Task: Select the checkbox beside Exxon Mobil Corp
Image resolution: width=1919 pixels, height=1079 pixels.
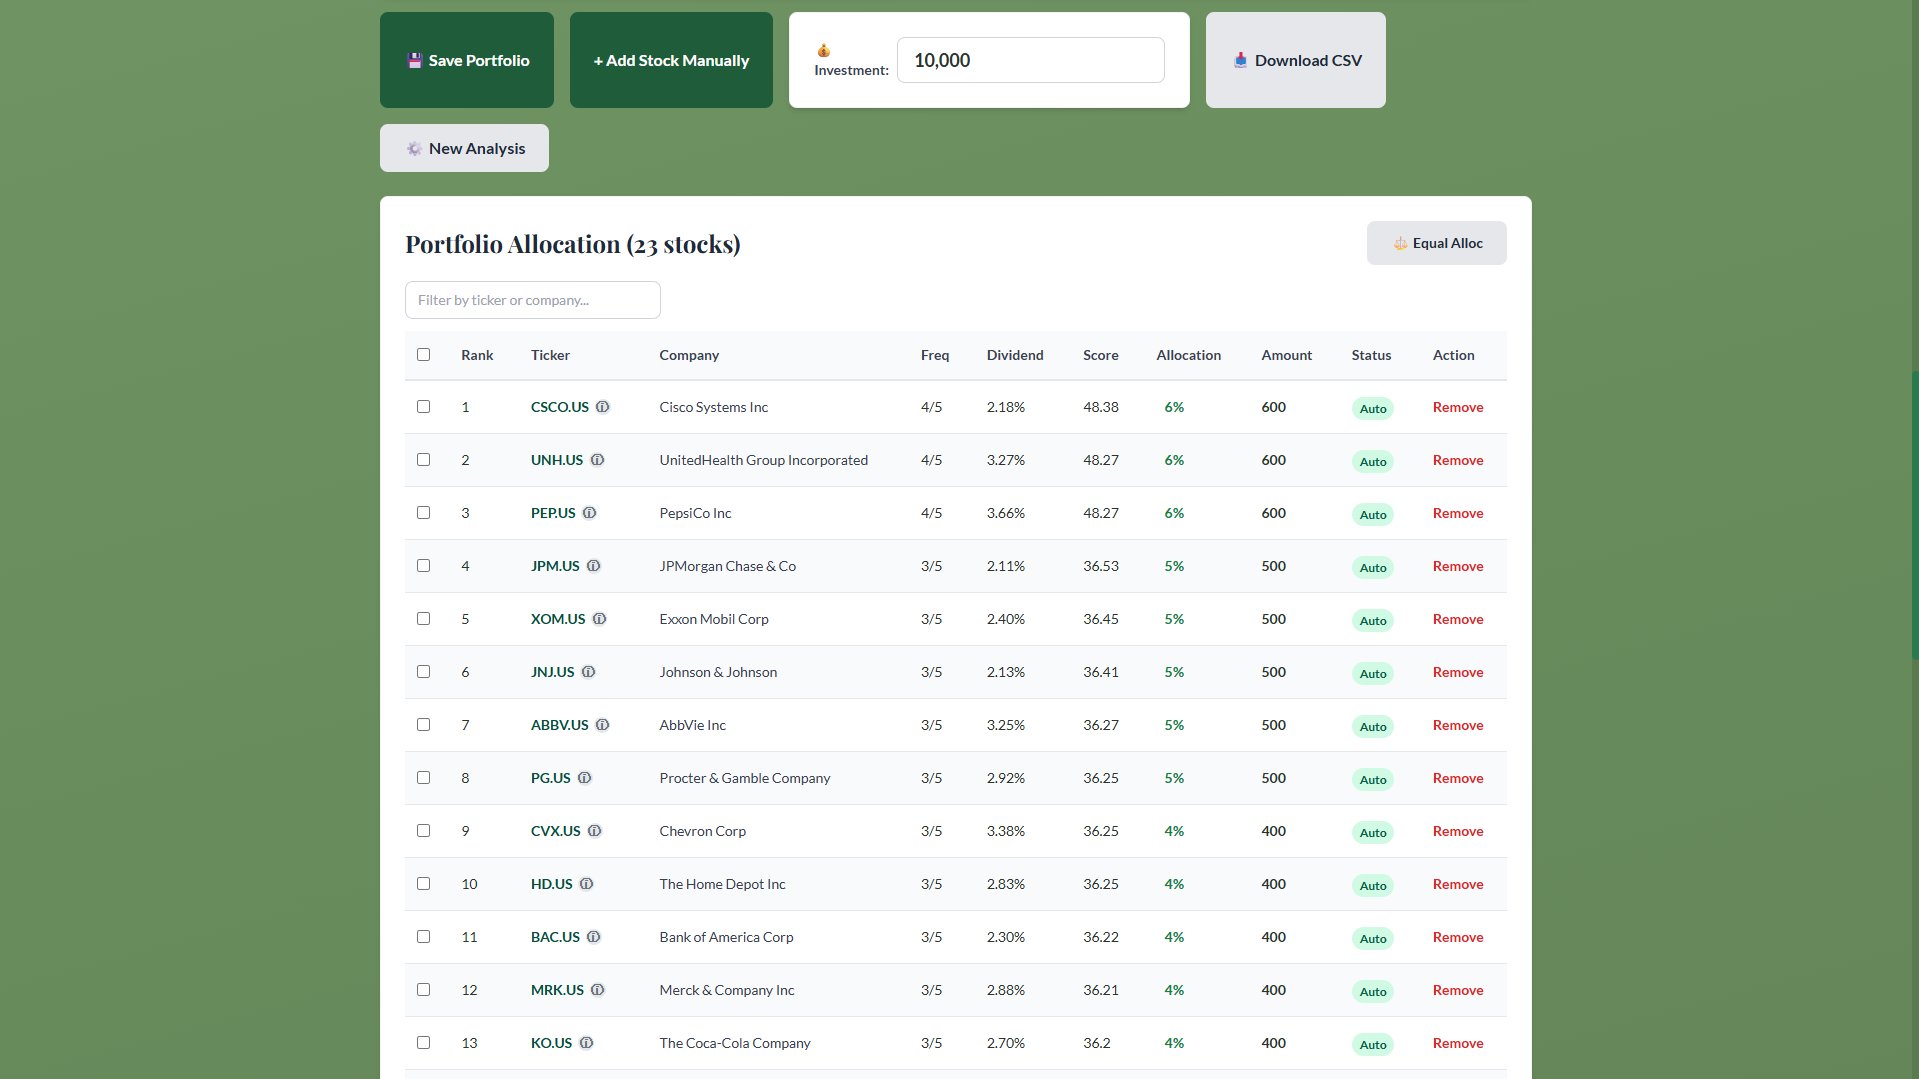Action: (x=423, y=618)
